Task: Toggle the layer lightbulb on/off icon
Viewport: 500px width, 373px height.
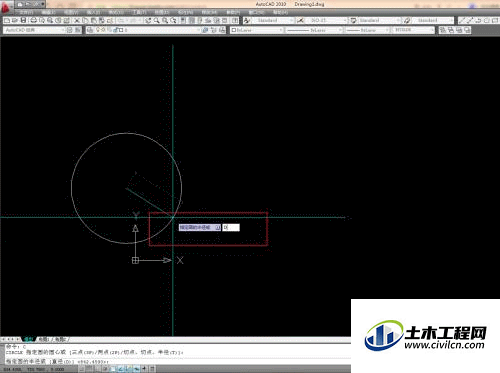Action: [98, 30]
